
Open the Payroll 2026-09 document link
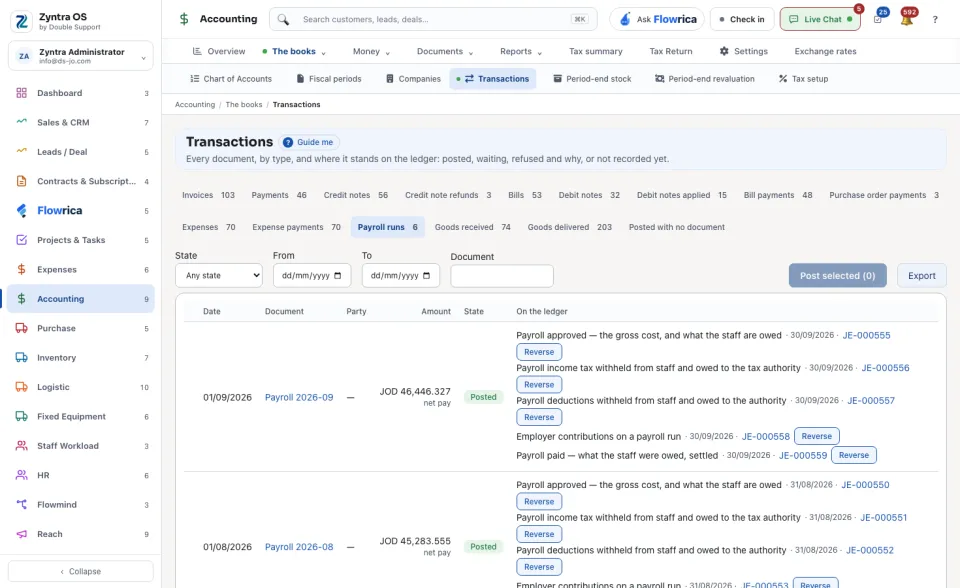point(299,398)
